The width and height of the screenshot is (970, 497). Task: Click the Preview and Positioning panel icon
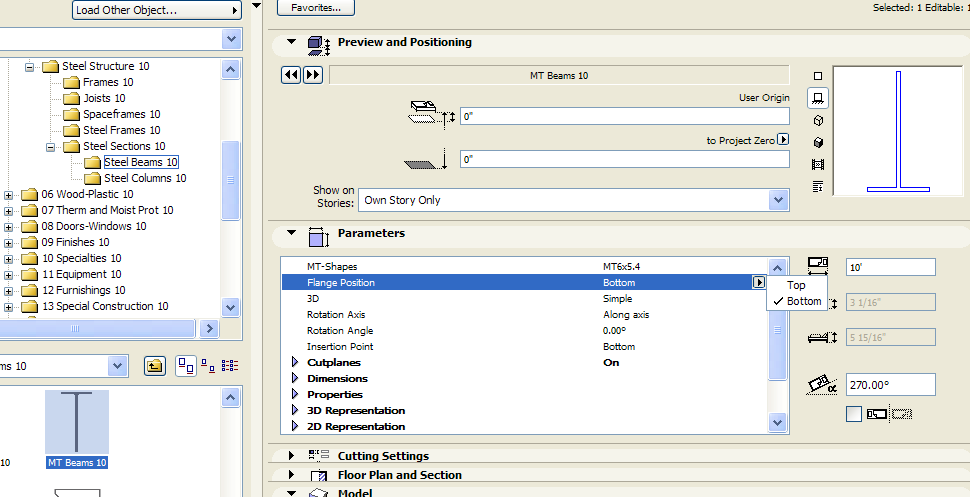(x=319, y=45)
